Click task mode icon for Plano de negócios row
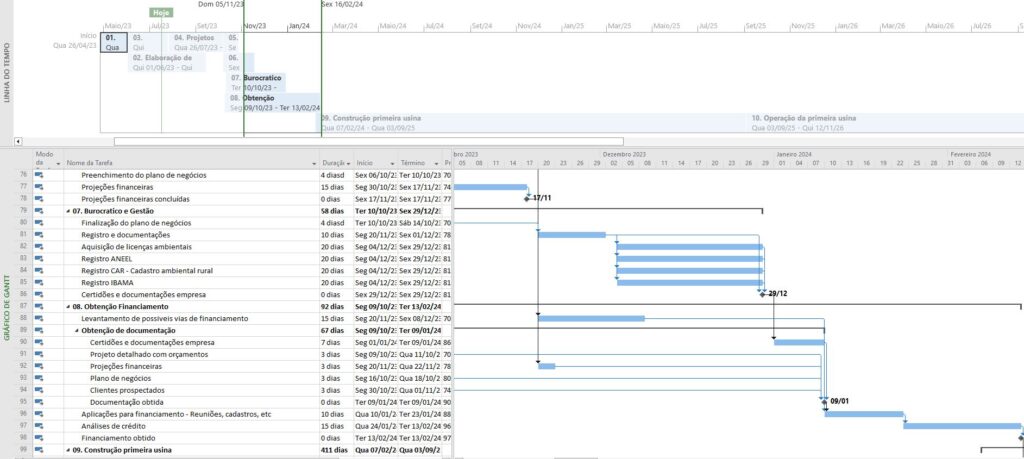Image resolution: width=1024 pixels, height=459 pixels. [x=40, y=378]
